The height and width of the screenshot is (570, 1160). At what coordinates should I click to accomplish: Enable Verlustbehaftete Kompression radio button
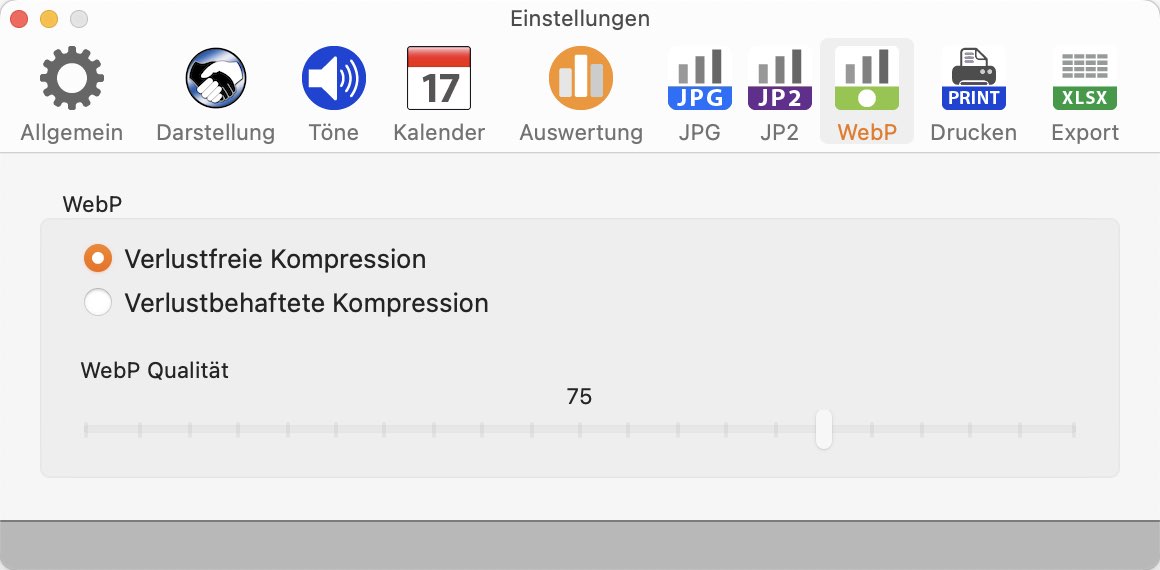[98, 303]
